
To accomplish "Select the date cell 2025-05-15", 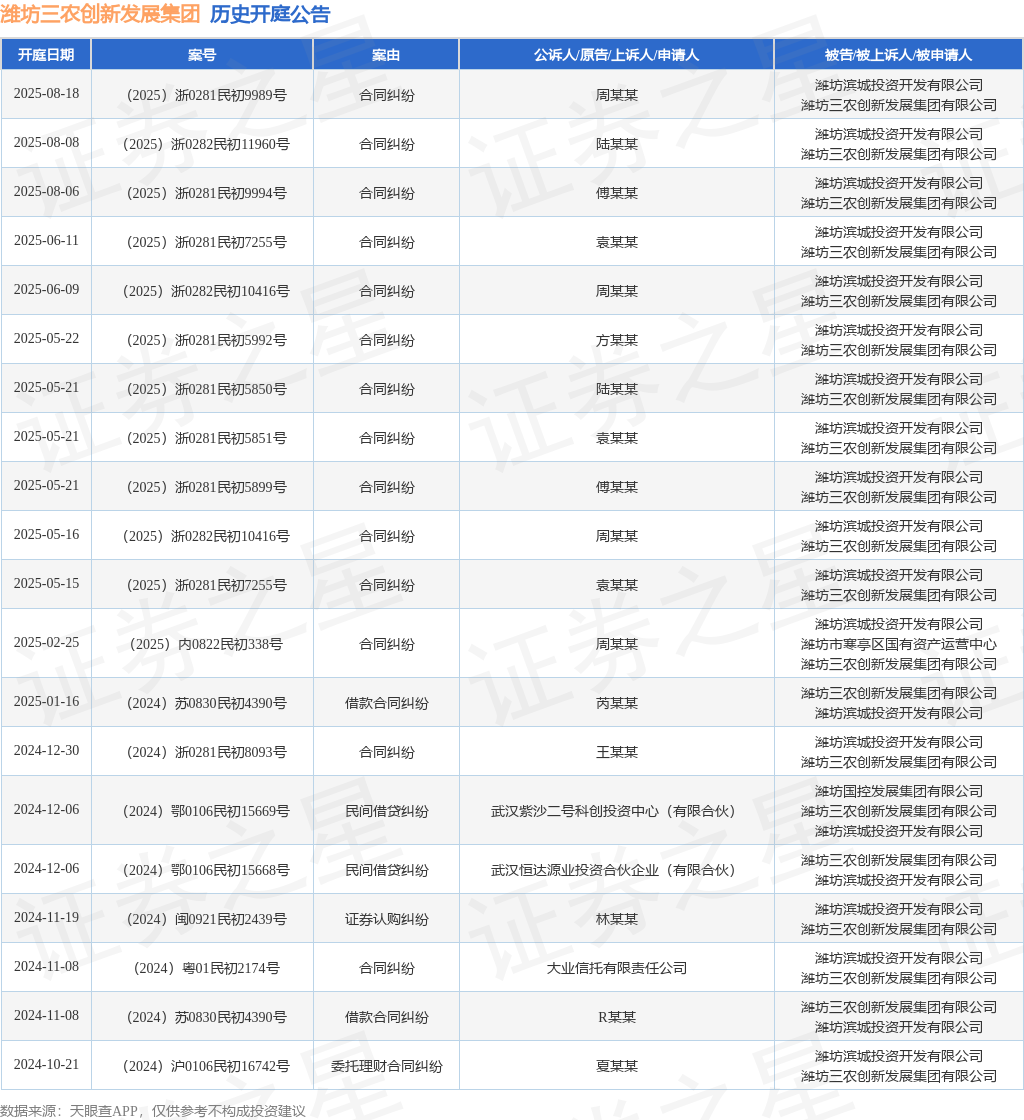I will (x=46, y=584).
